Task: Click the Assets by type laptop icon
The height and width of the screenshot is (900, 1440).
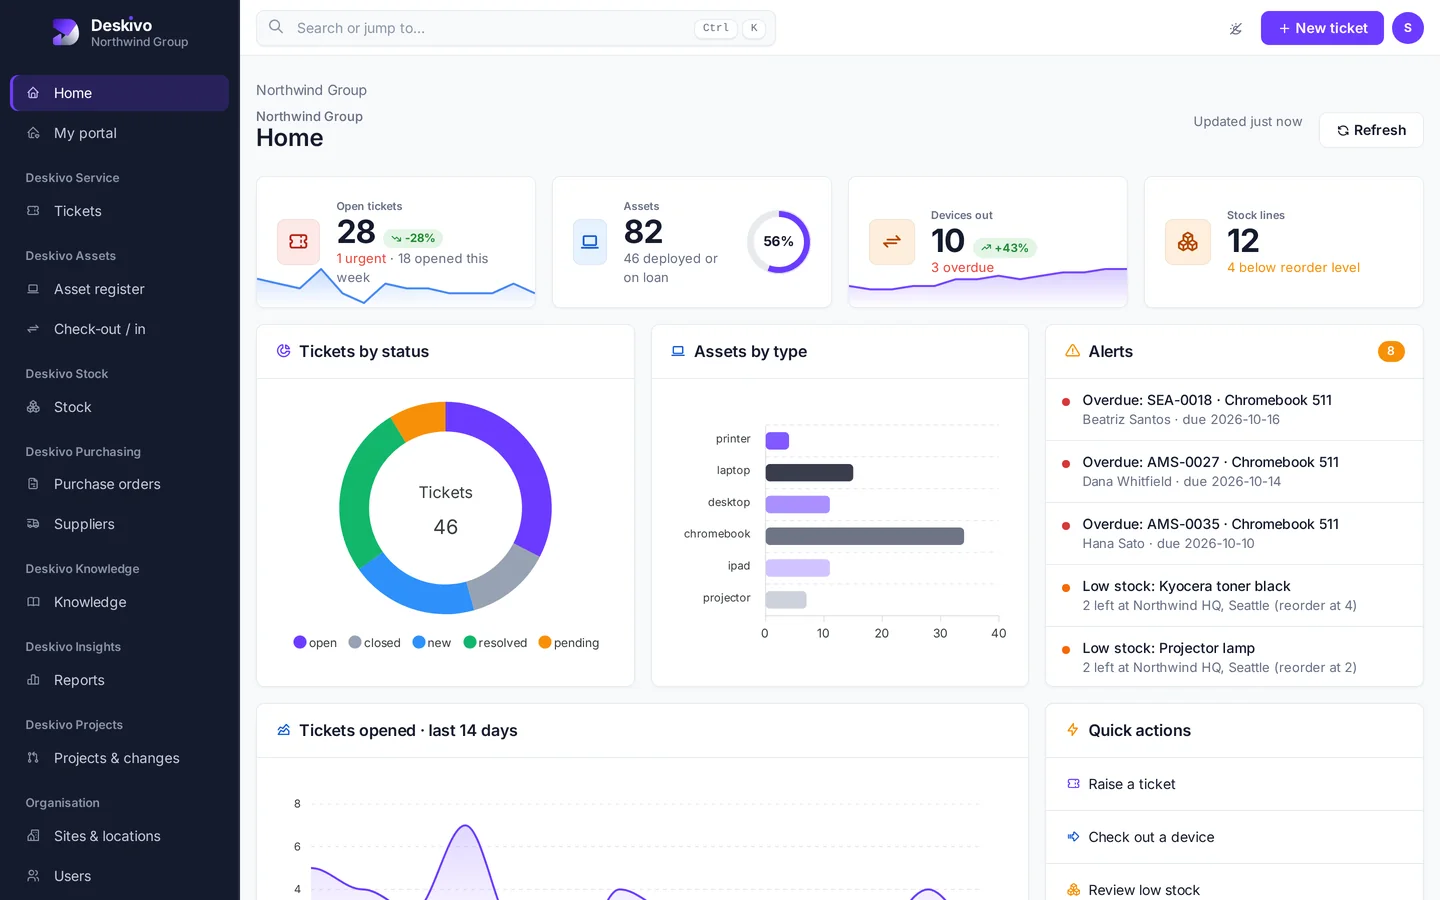Action: pyautogui.click(x=678, y=351)
